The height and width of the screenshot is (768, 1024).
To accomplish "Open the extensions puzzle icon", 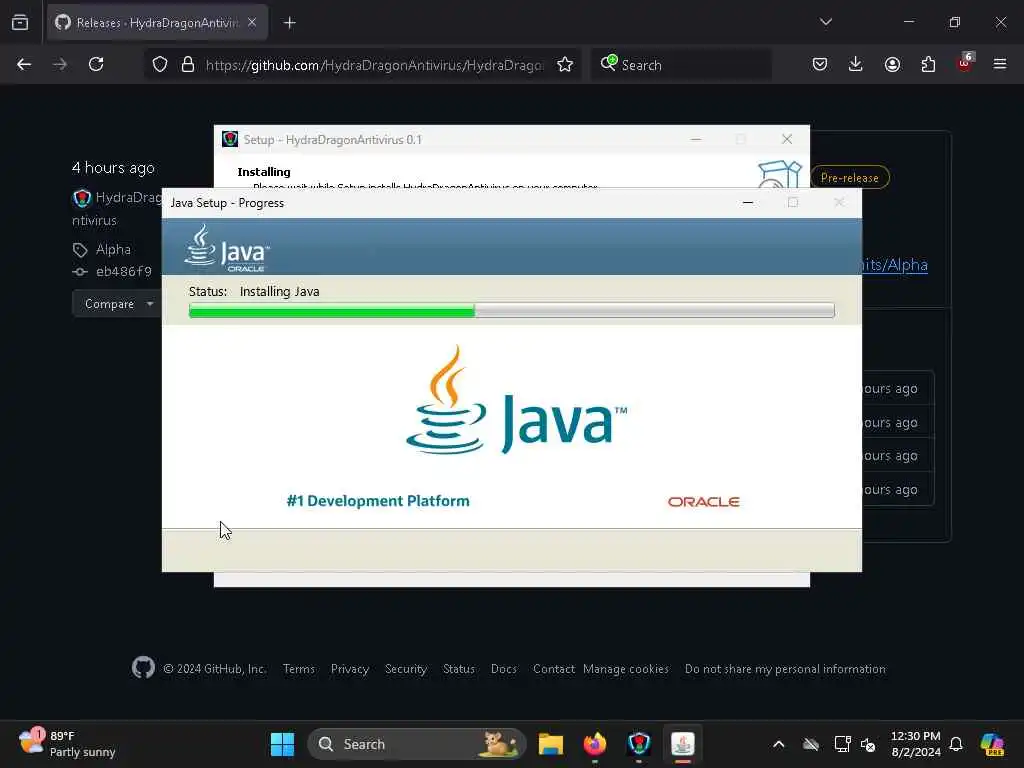I will point(928,64).
